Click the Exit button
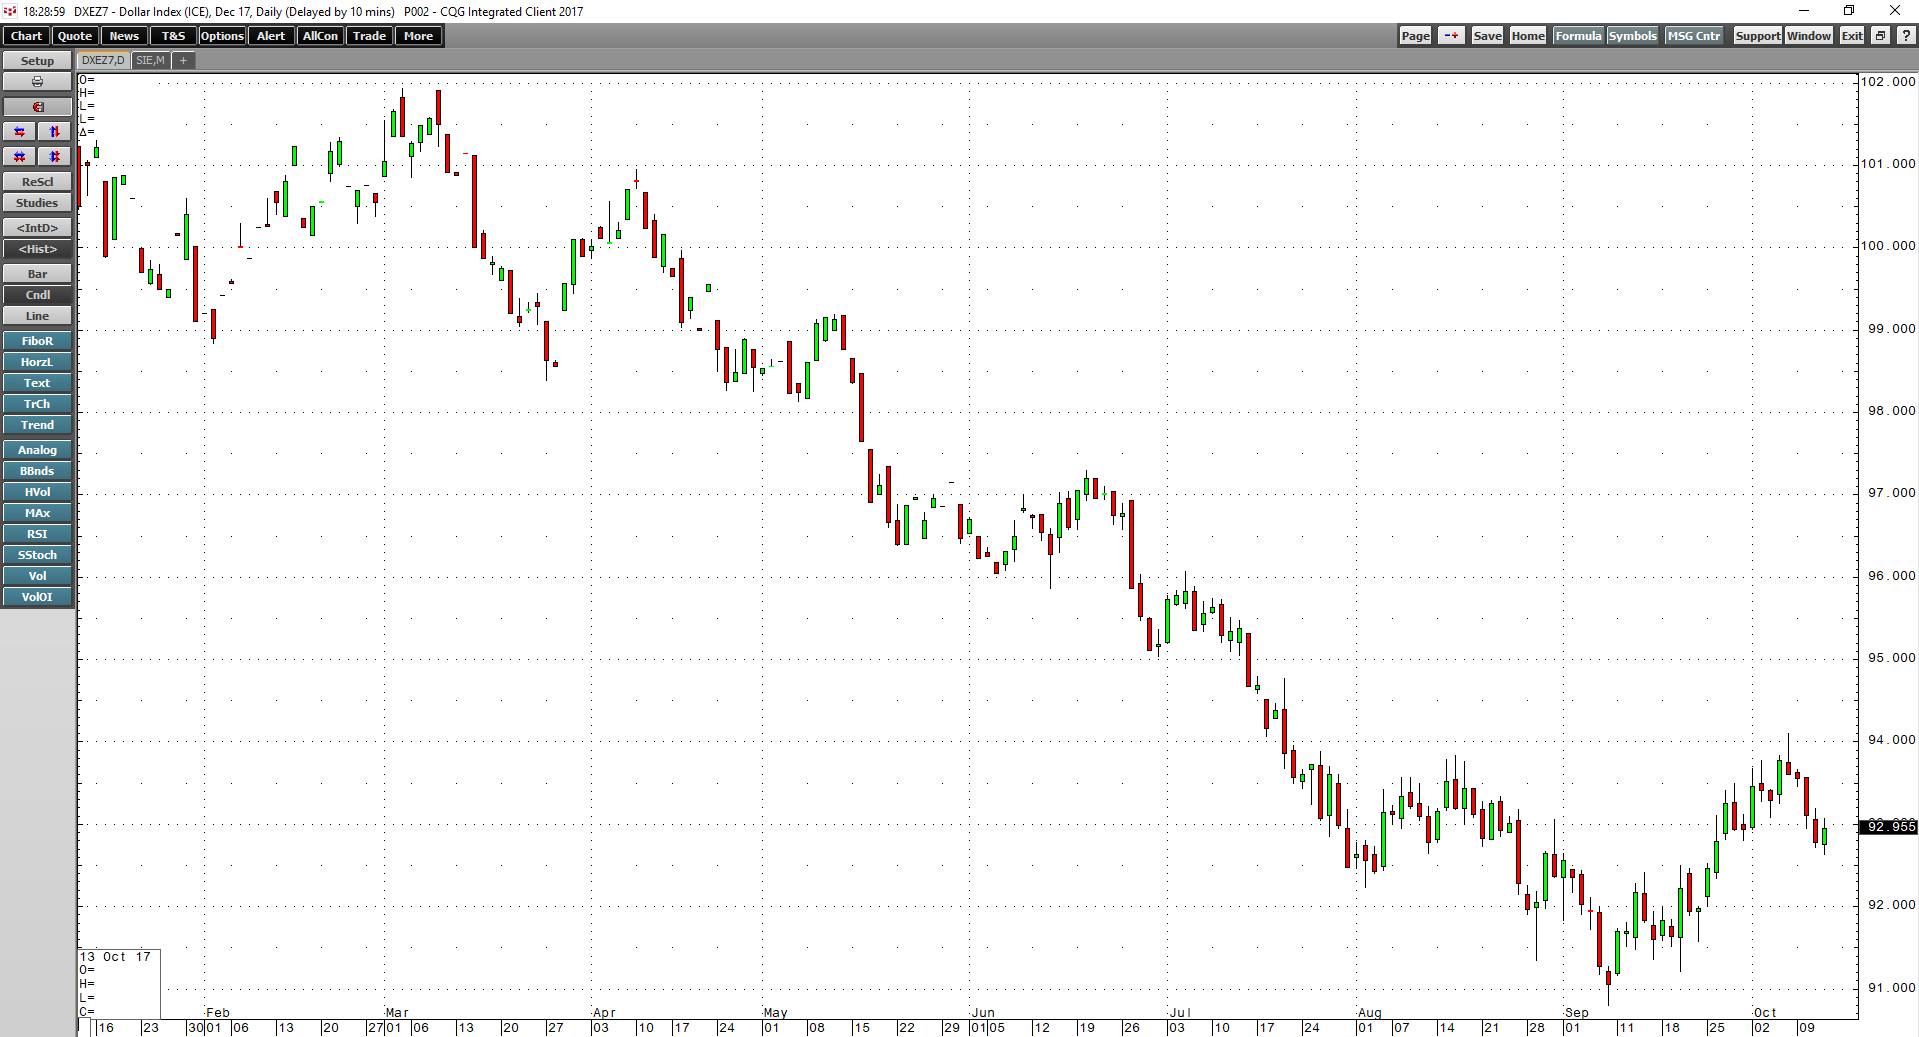Screen dimensions: 1919x1037 click(x=1852, y=36)
